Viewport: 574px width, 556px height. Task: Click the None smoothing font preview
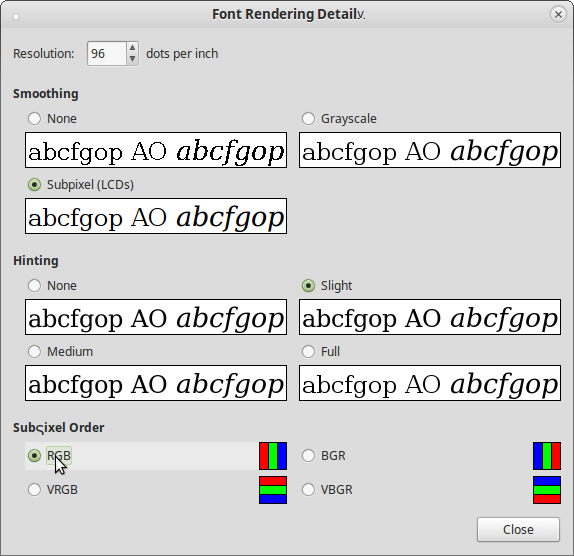(156, 150)
